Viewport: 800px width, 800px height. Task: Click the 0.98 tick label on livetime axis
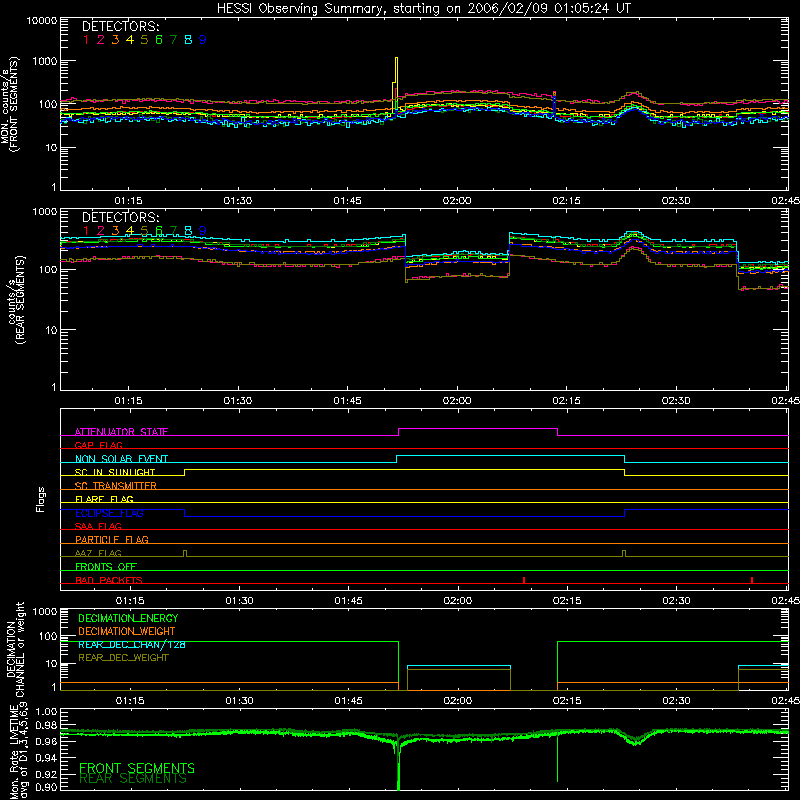pos(46,725)
